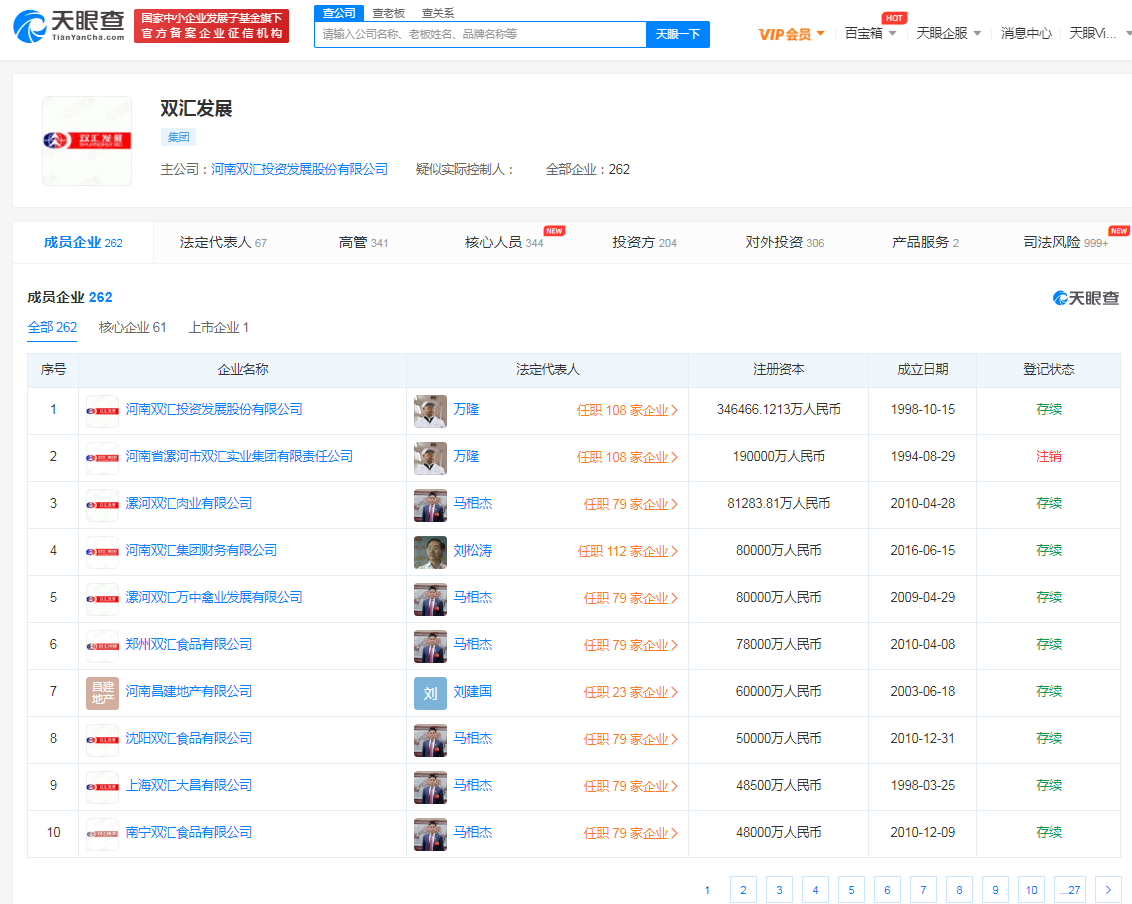
Task: Switch to 查公司 search tab
Action: (x=339, y=13)
